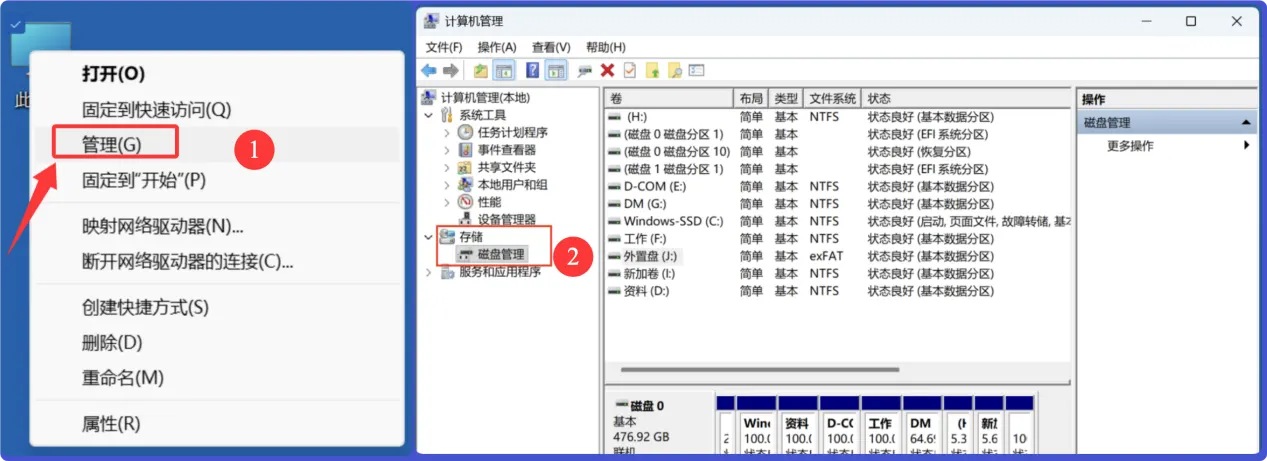Screen dimensions: 1267x461
Task: Select the Windows-SSD (C:) volume row
Action: pos(838,221)
